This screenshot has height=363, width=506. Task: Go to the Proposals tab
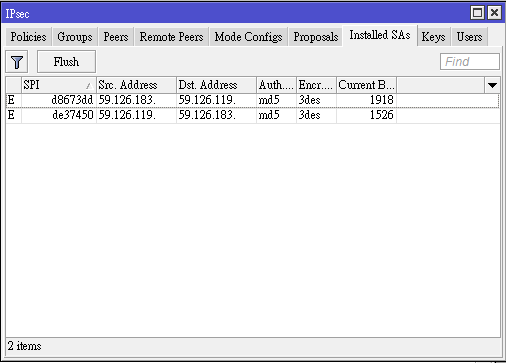coord(316,37)
